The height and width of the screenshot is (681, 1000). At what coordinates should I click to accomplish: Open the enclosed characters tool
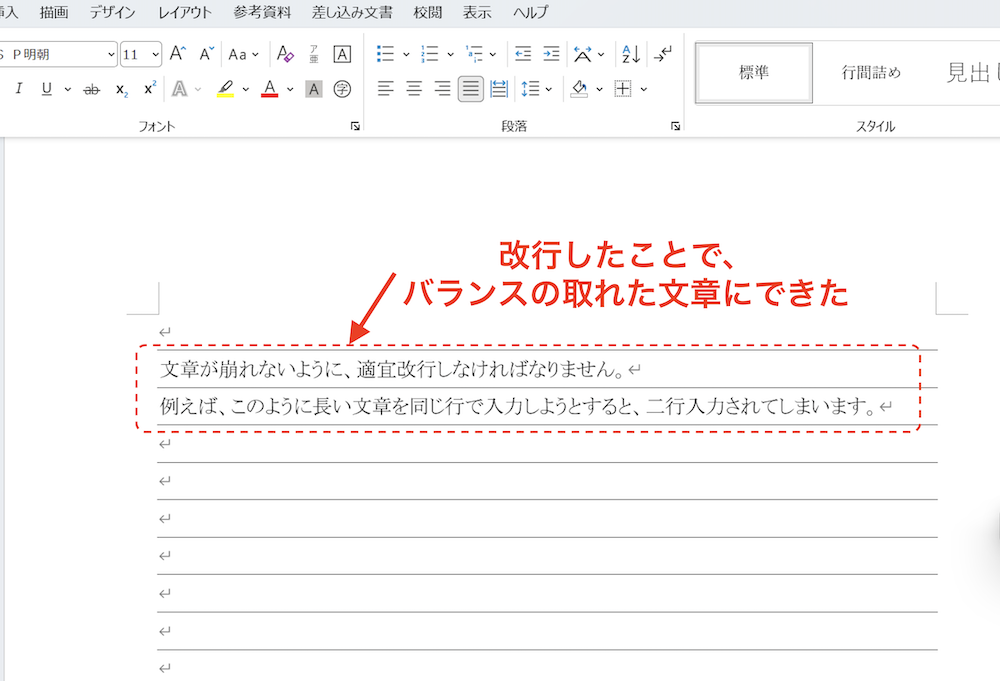342,89
